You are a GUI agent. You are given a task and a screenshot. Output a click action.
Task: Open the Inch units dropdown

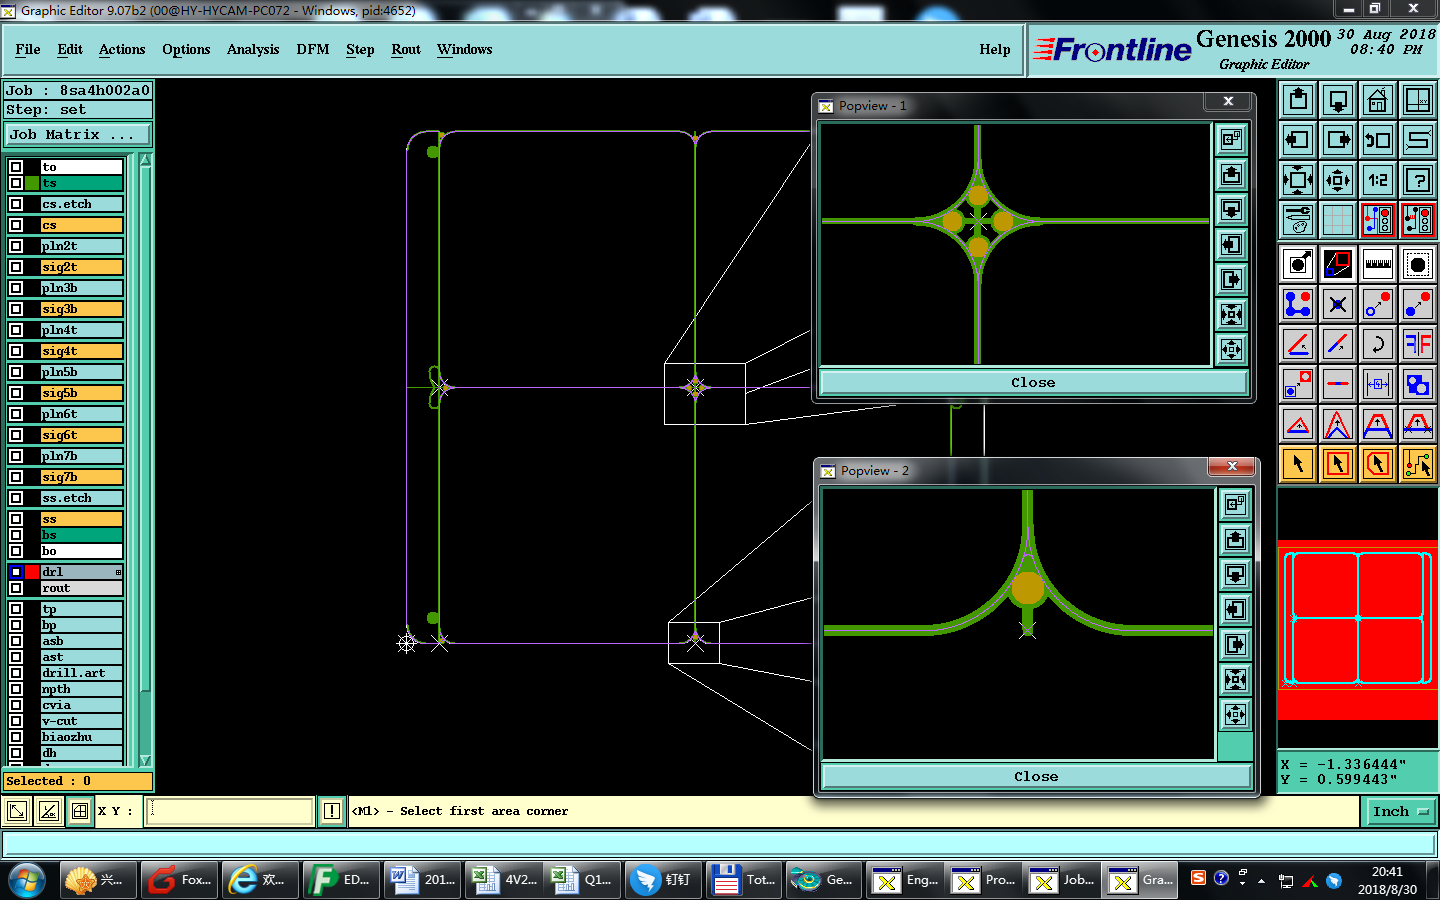[1400, 812]
